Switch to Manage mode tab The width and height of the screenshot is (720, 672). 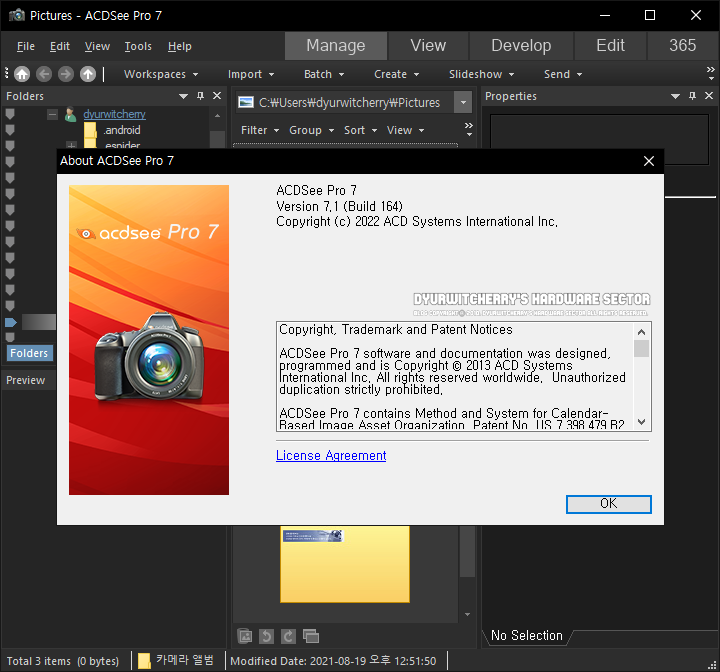[x=336, y=45]
